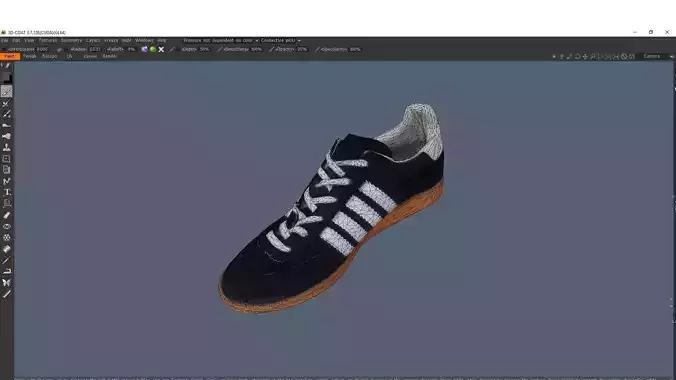Switch to the UV tab
676x380 pixels.
pos(69,57)
